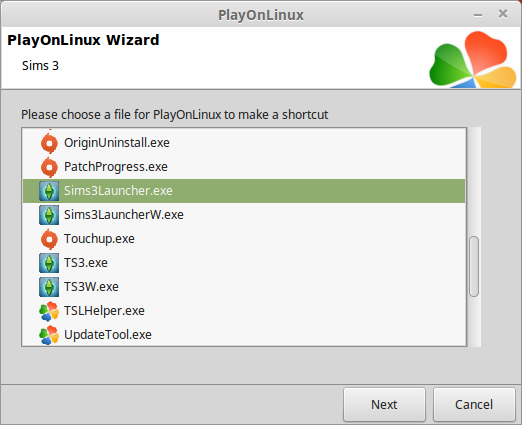Cancel the PlayOnLinux wizard
Screen dimensions: 522x425
point(474,405)
